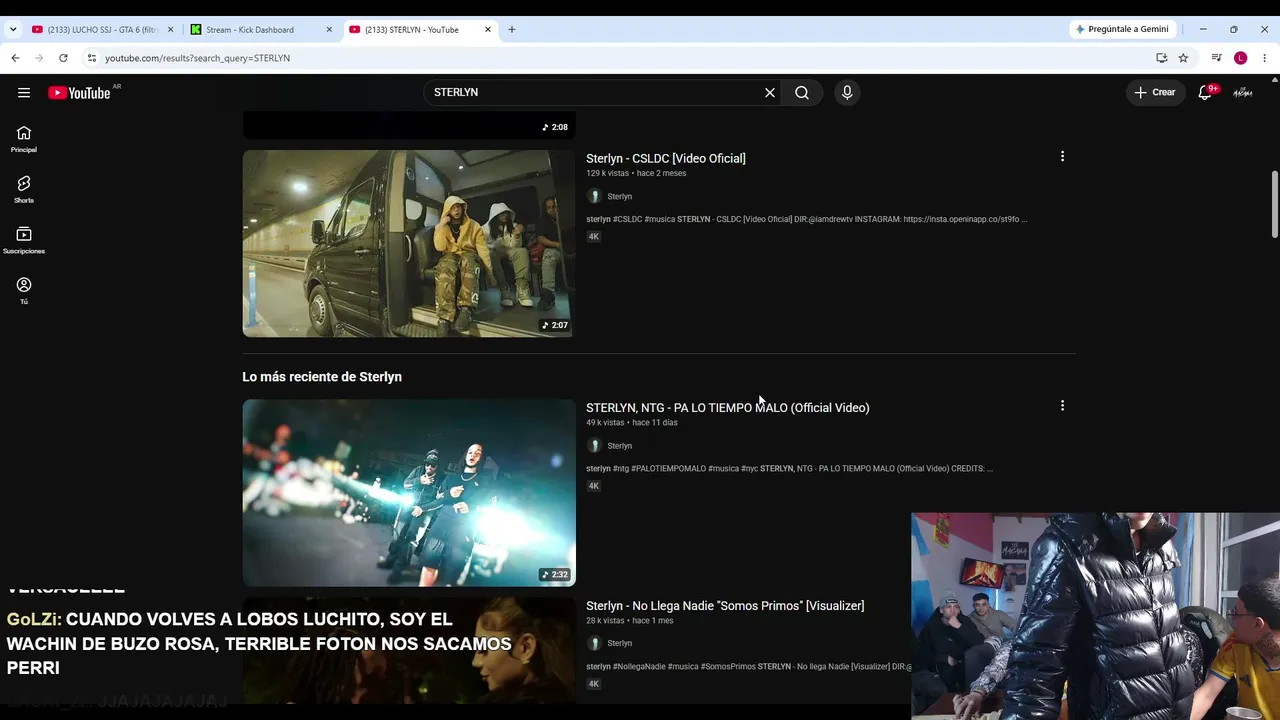Open the Chrome three-dot menu

point(1265,58)
